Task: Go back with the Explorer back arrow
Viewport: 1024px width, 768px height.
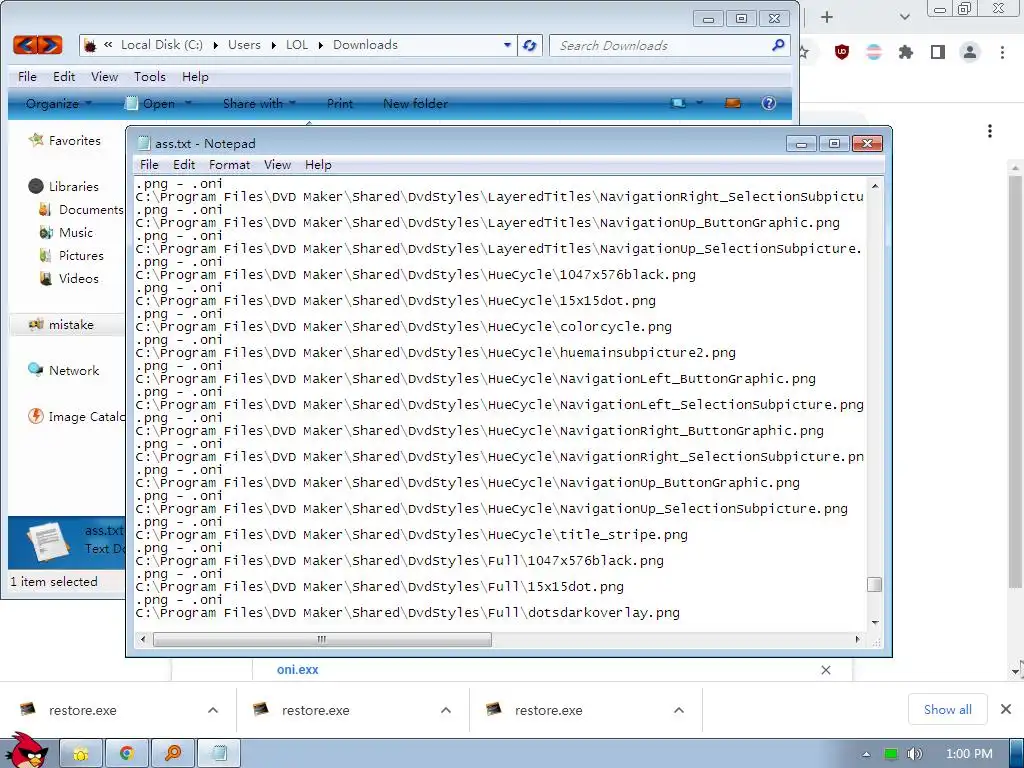Action: (25, 45)
